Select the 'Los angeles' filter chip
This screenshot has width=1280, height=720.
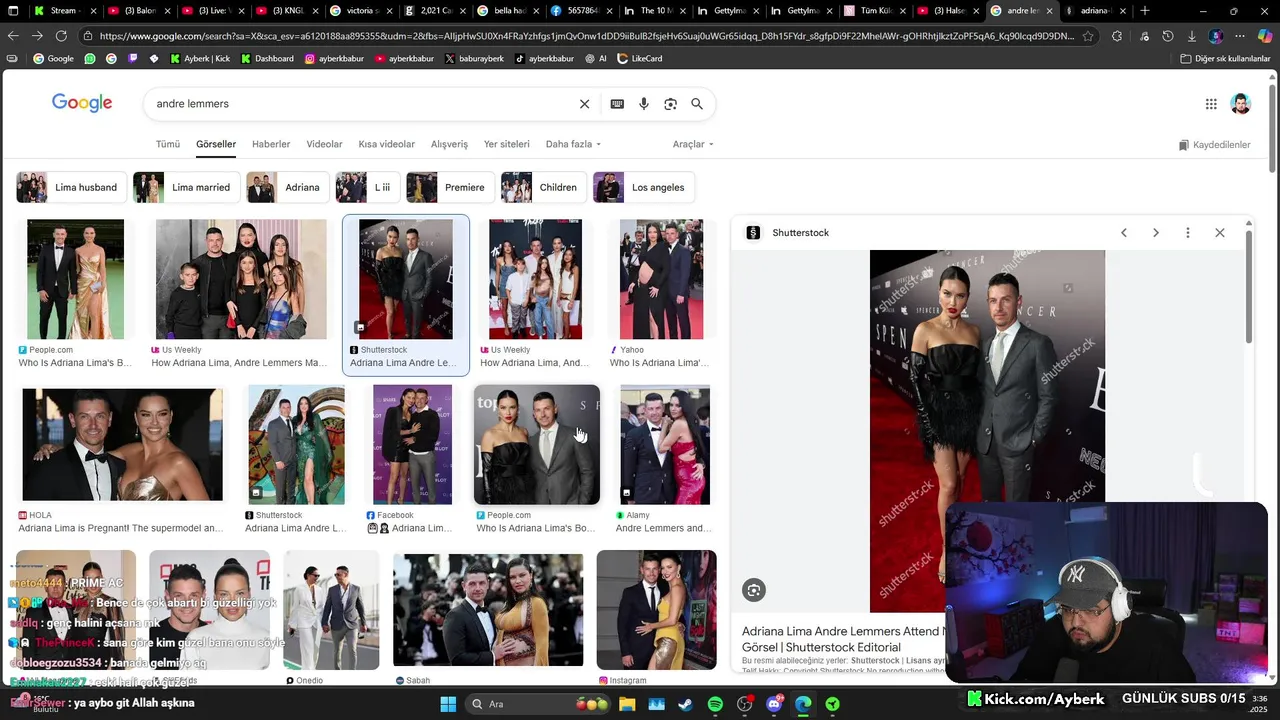pyautogui.click(x=645, y=187)
